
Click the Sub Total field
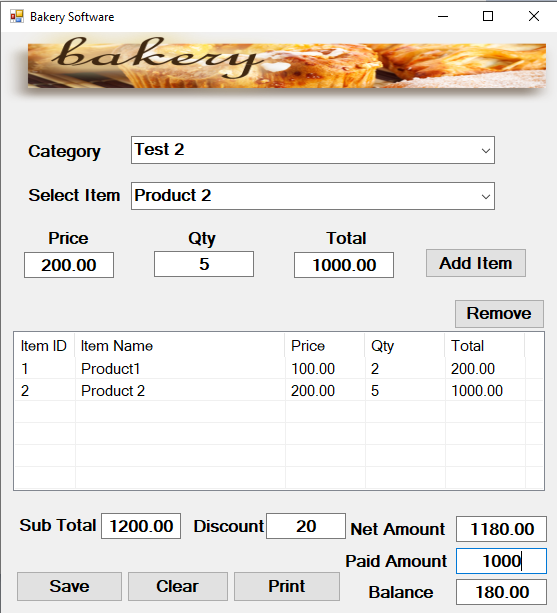141,526
